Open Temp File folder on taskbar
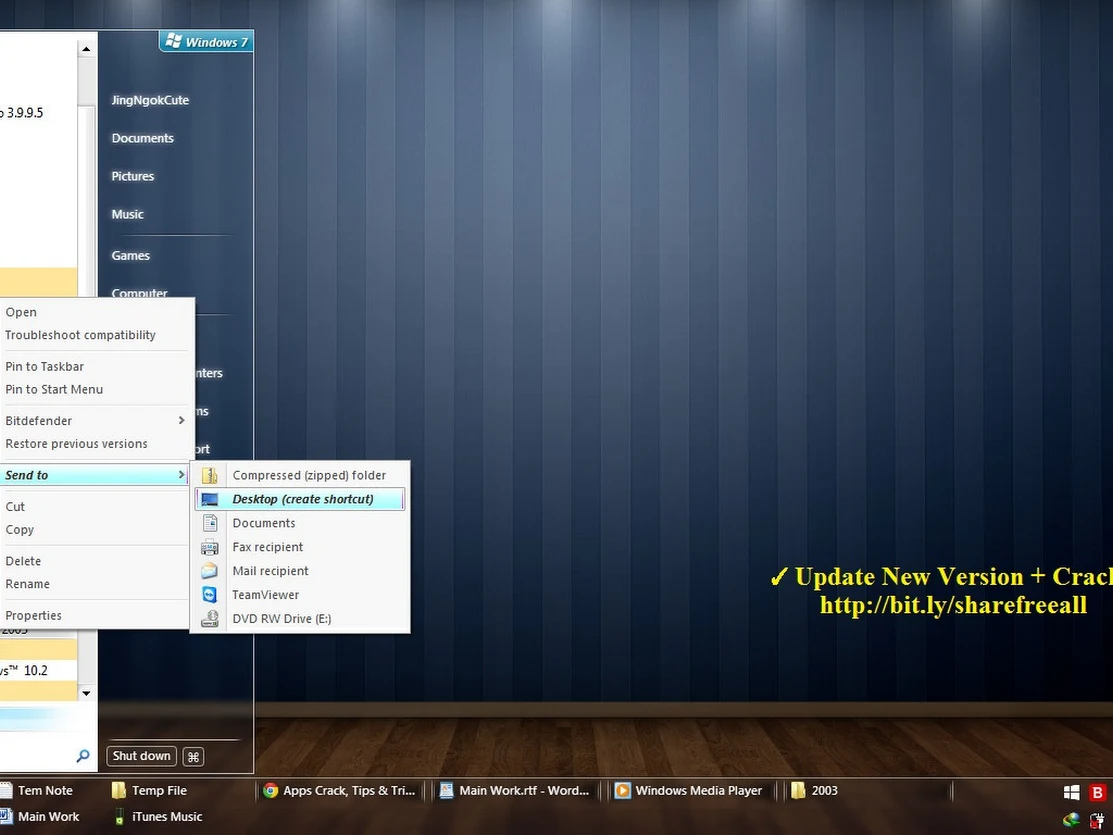This screenshot has width=1113, height=835. (150, 790)
